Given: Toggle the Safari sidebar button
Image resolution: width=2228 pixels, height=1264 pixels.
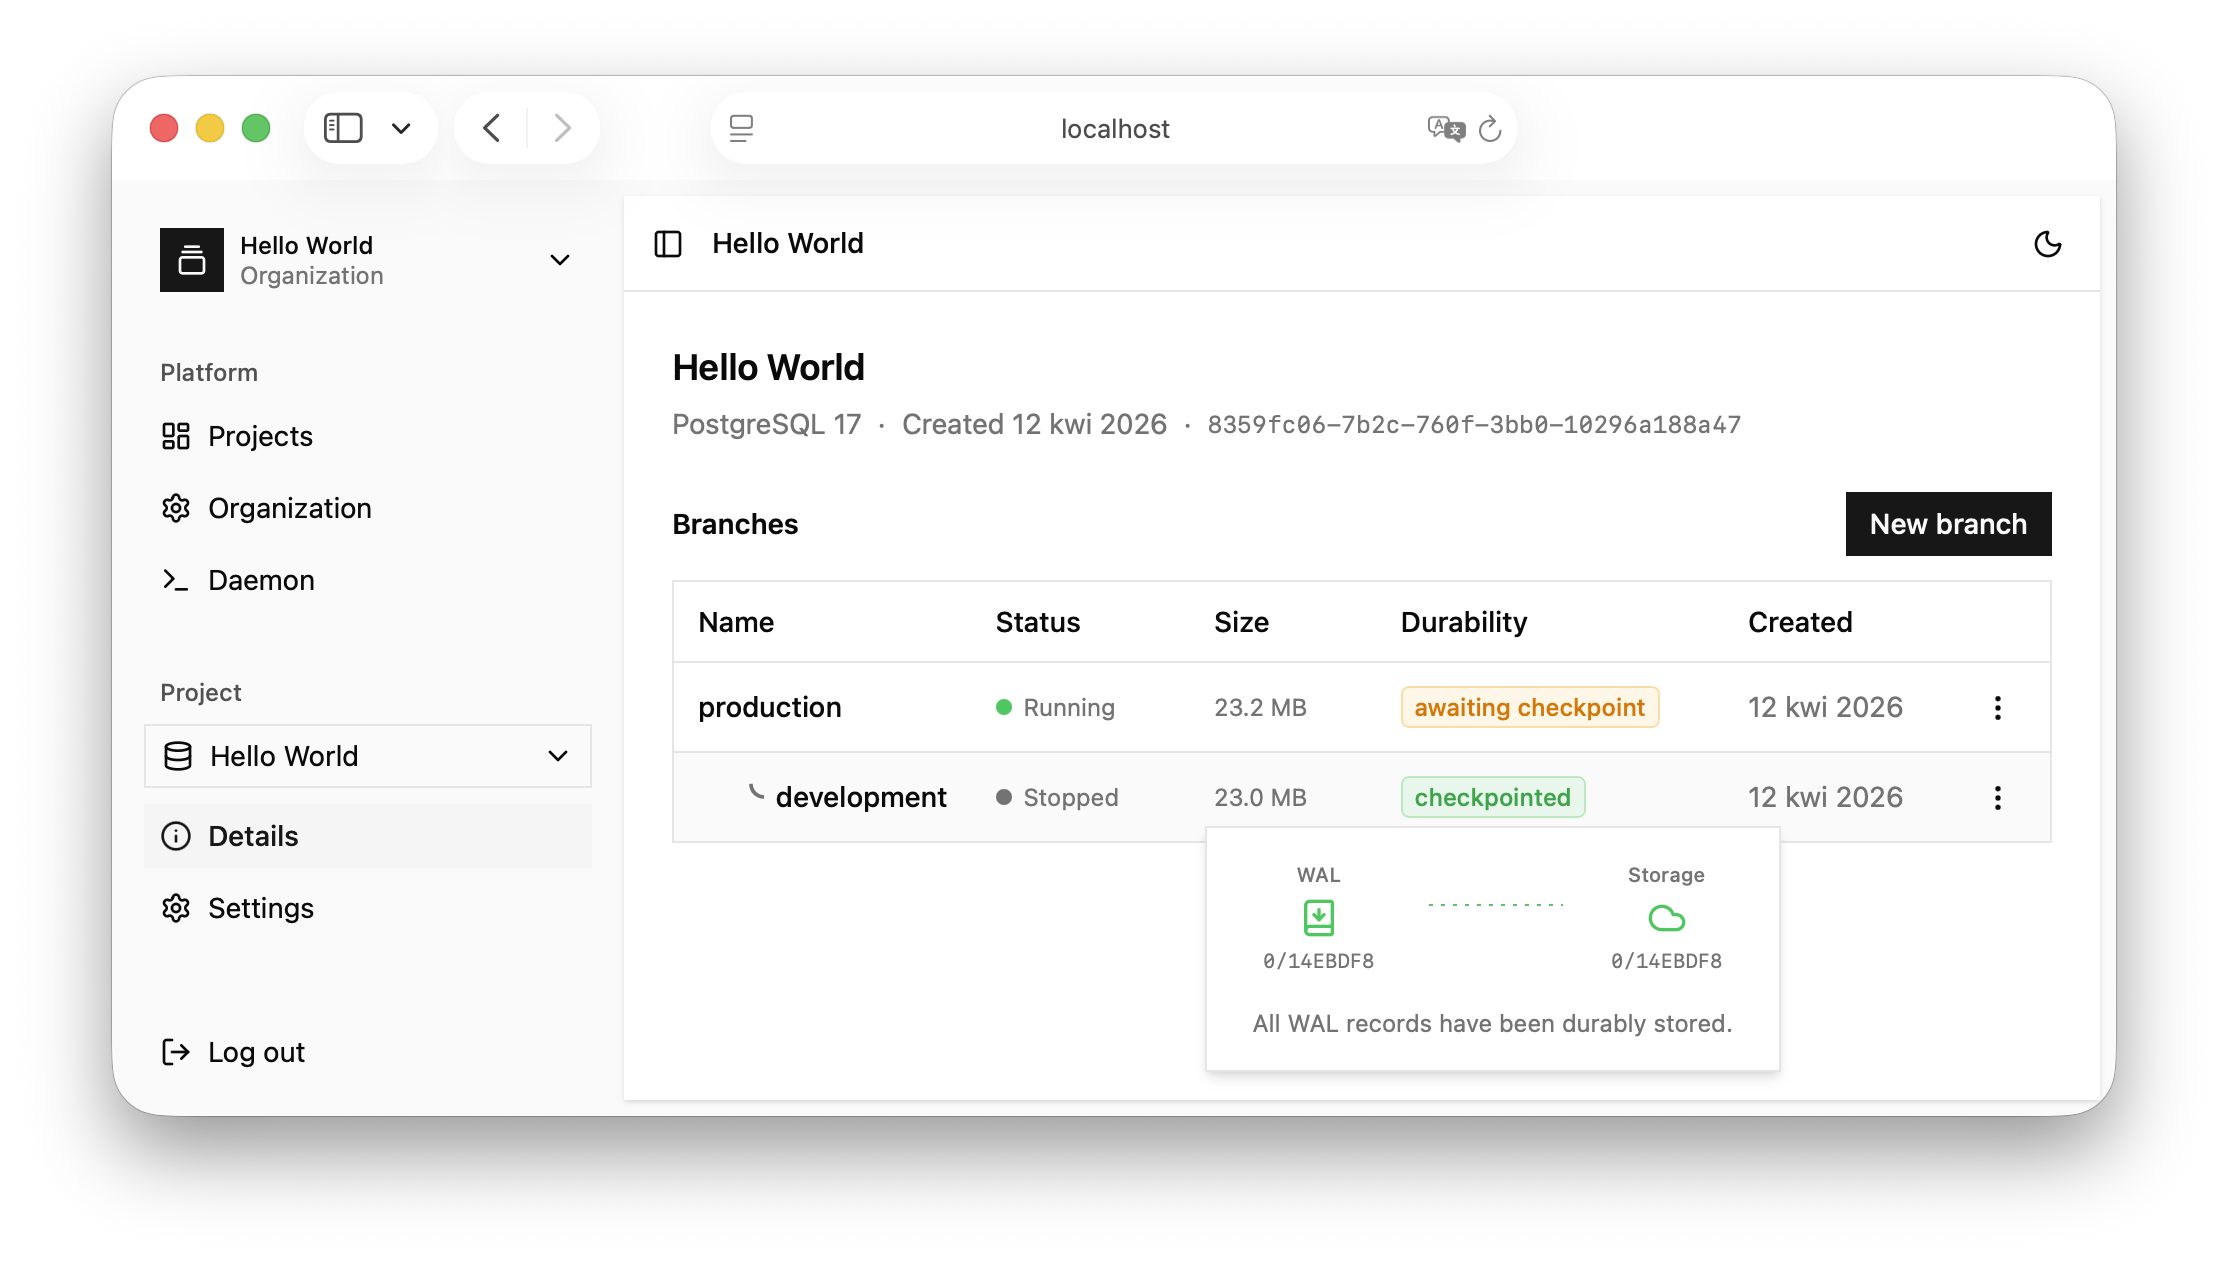Looking at the screenshot, I should 343,128.
